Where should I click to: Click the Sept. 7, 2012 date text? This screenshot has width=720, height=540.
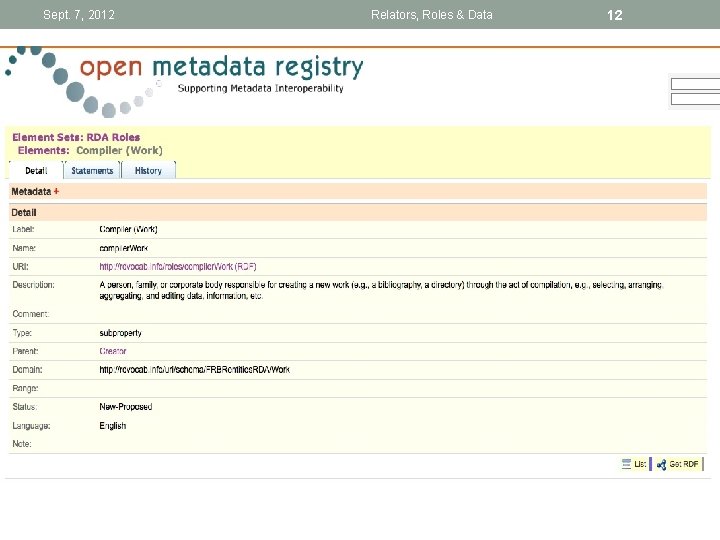click(x=79, y=15)
